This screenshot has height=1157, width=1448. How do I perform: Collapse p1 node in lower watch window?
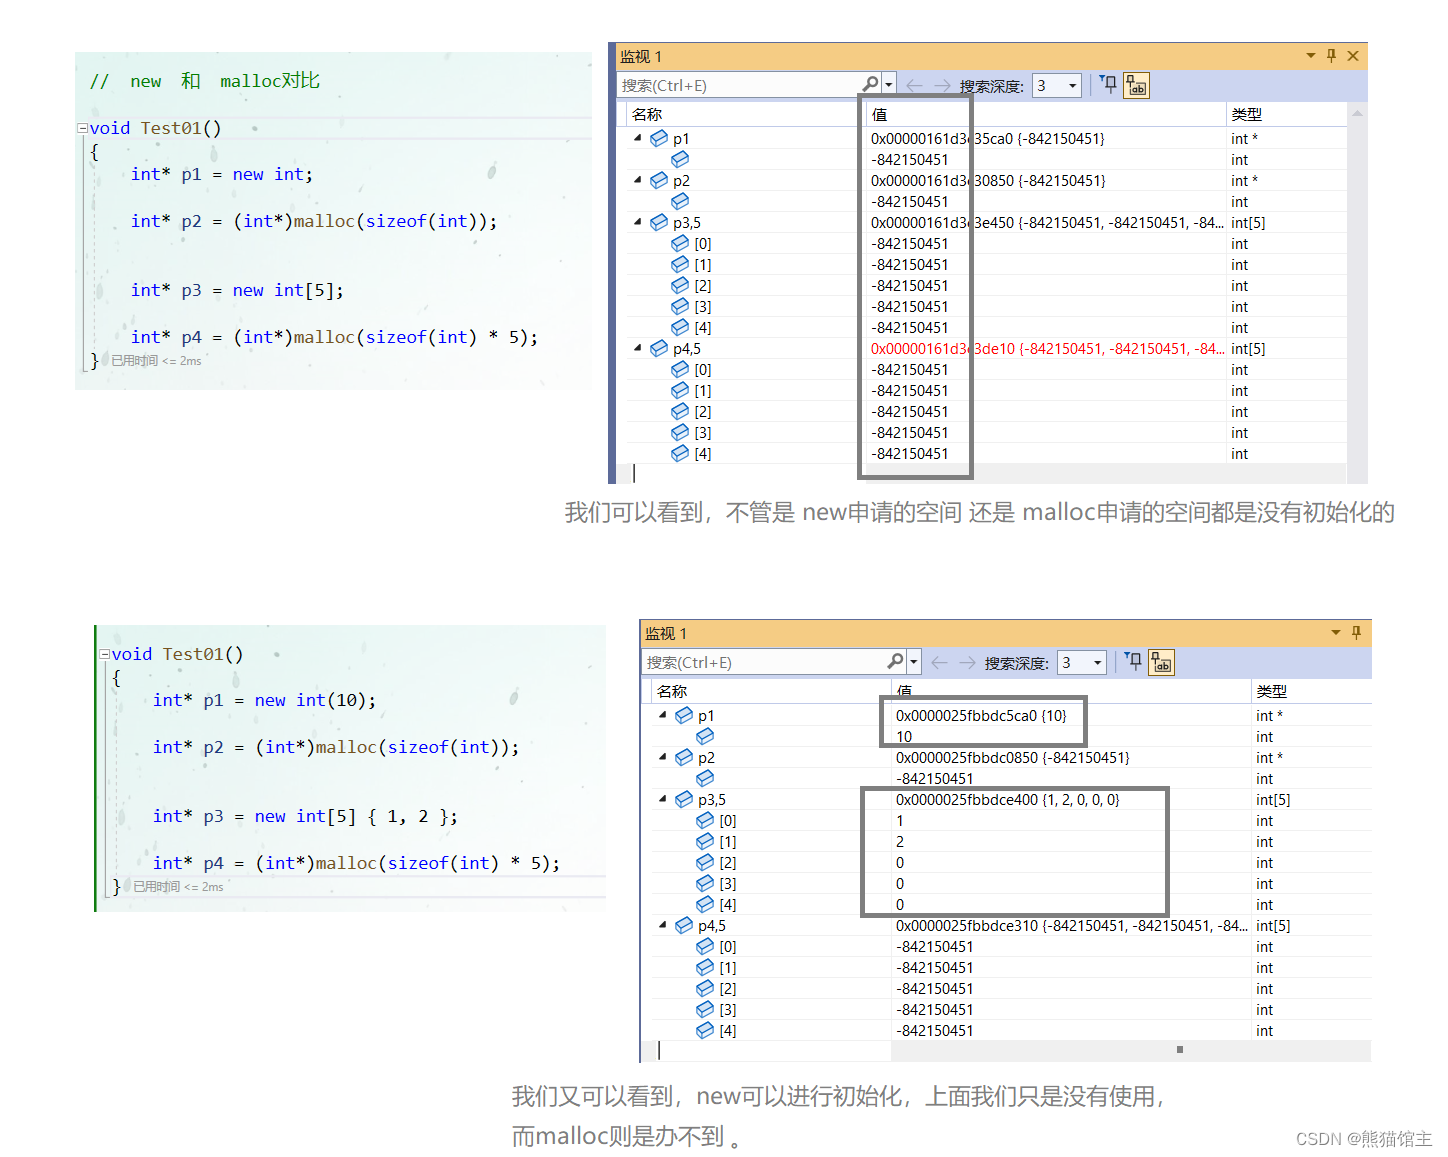tap(663, 715)
